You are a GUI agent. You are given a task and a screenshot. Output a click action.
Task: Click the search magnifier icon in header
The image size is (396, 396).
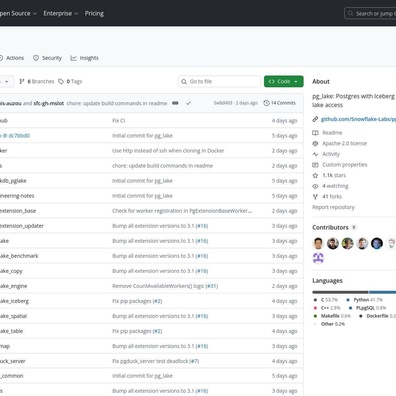point(350,13)
